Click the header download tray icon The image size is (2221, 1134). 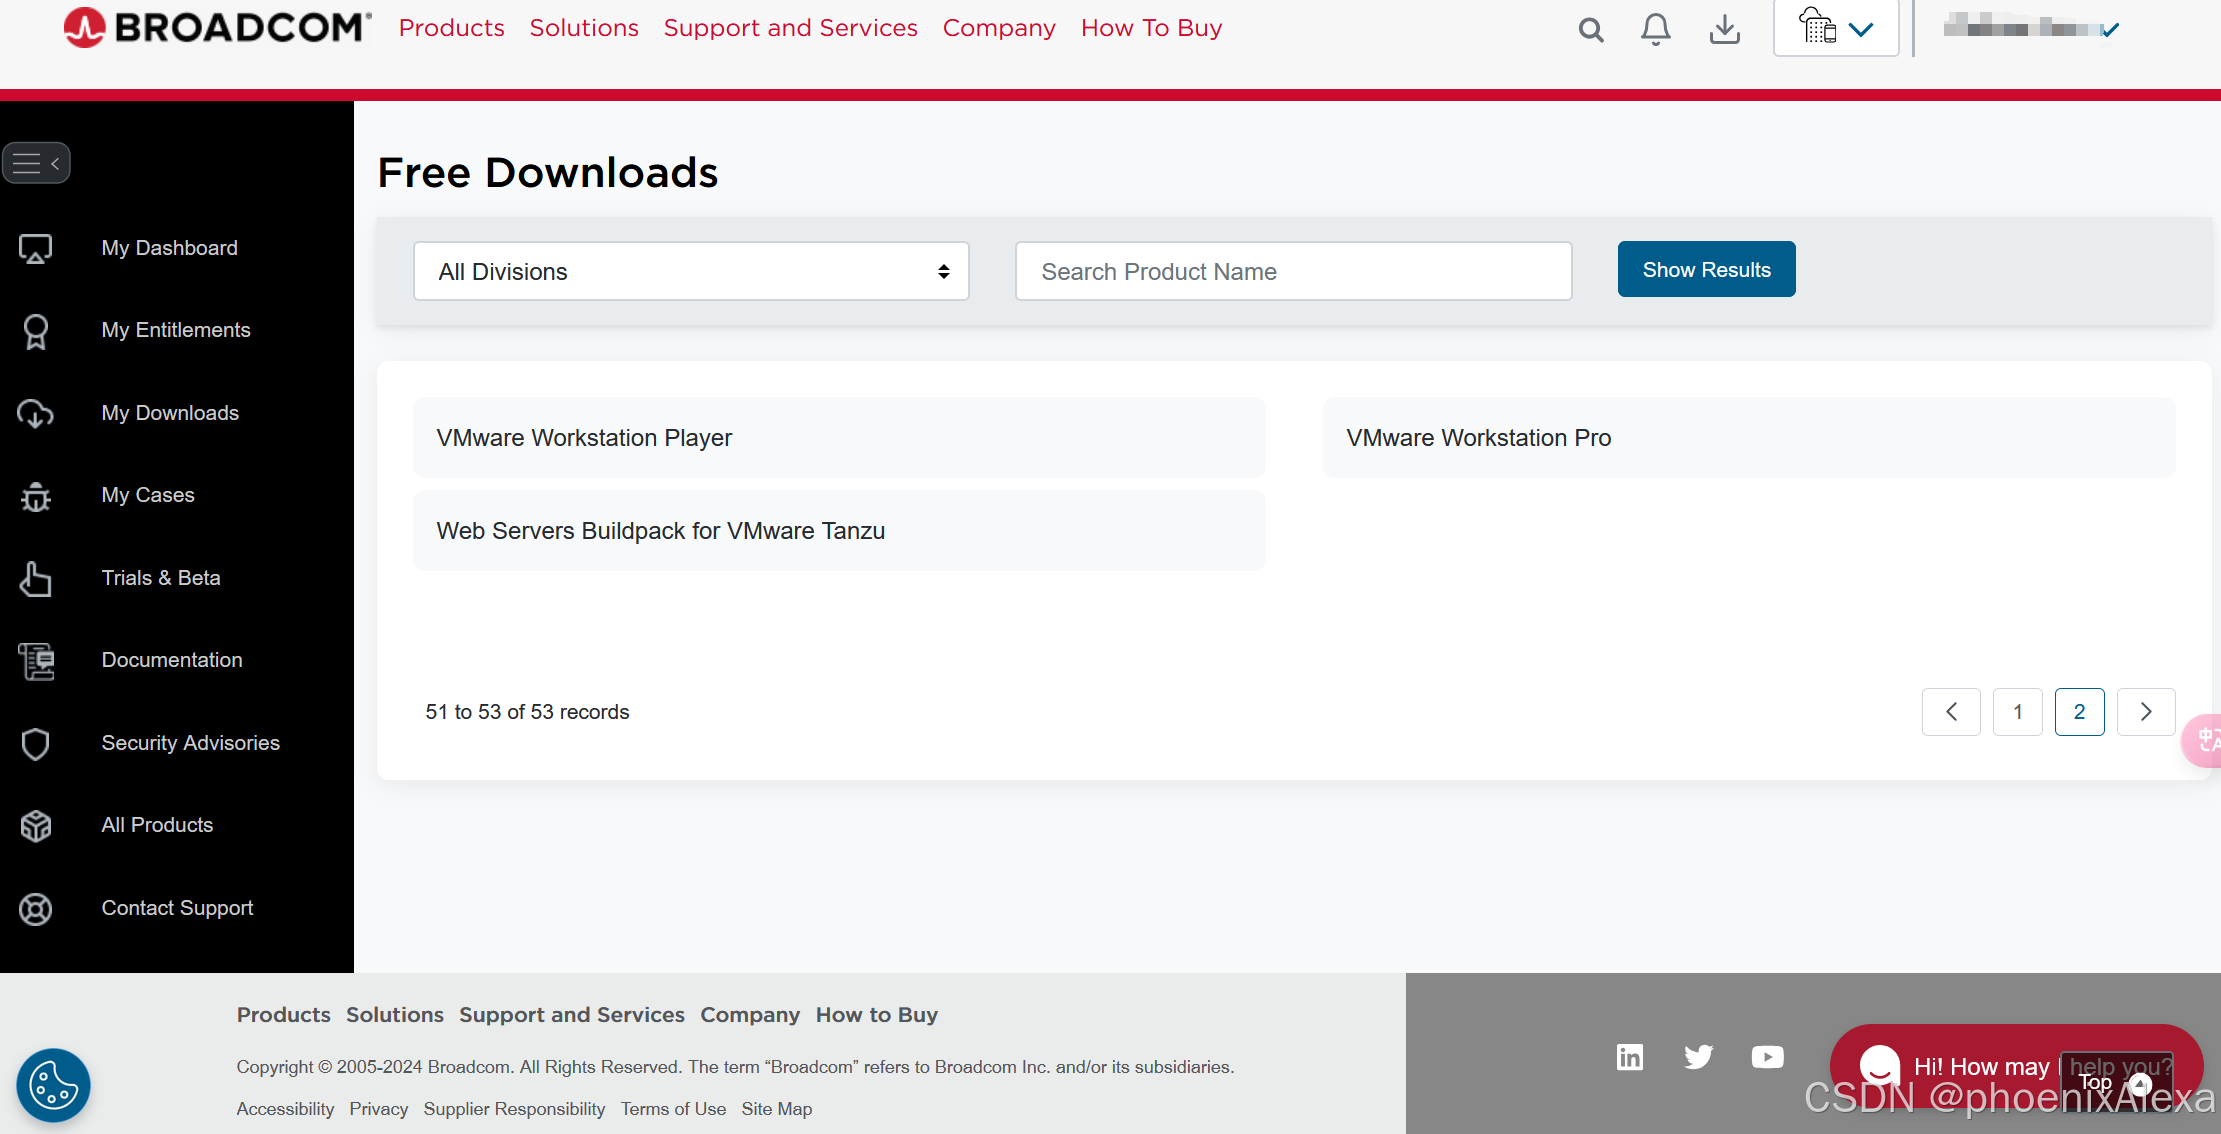1724,30
